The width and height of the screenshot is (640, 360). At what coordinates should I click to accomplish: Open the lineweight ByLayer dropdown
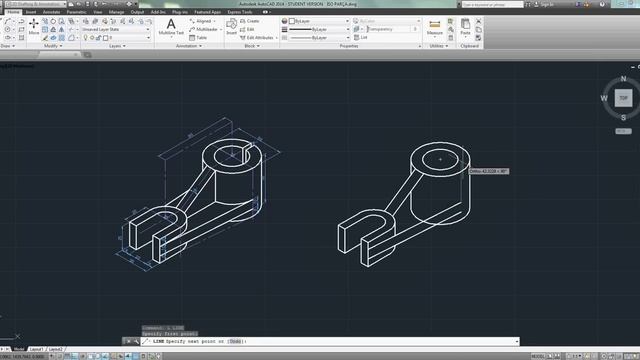[319, 29]
